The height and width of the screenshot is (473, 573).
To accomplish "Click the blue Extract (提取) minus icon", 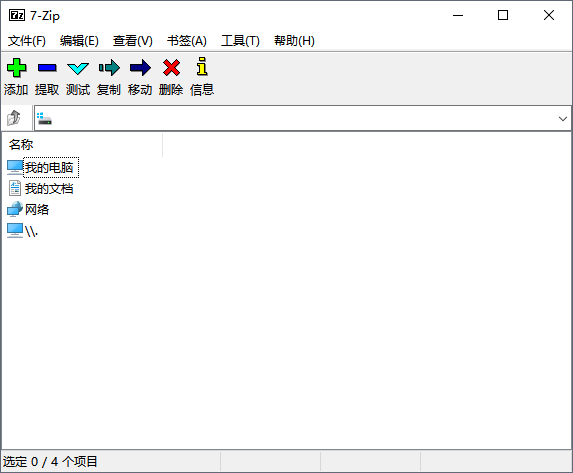I will click(47, 68).
